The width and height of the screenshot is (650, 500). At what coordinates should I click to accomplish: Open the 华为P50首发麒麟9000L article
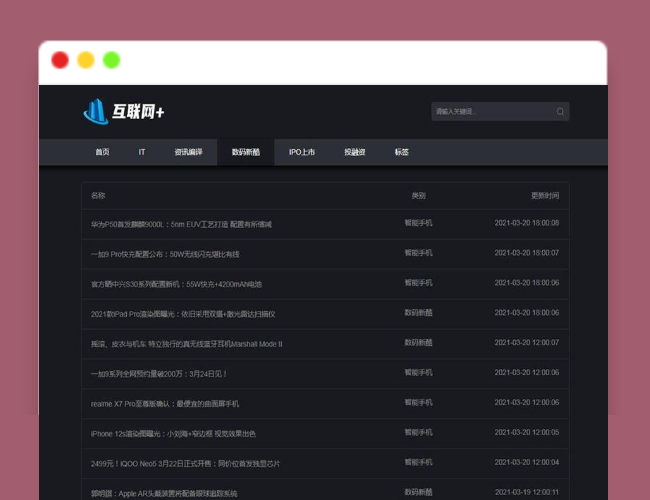(181, 224)
